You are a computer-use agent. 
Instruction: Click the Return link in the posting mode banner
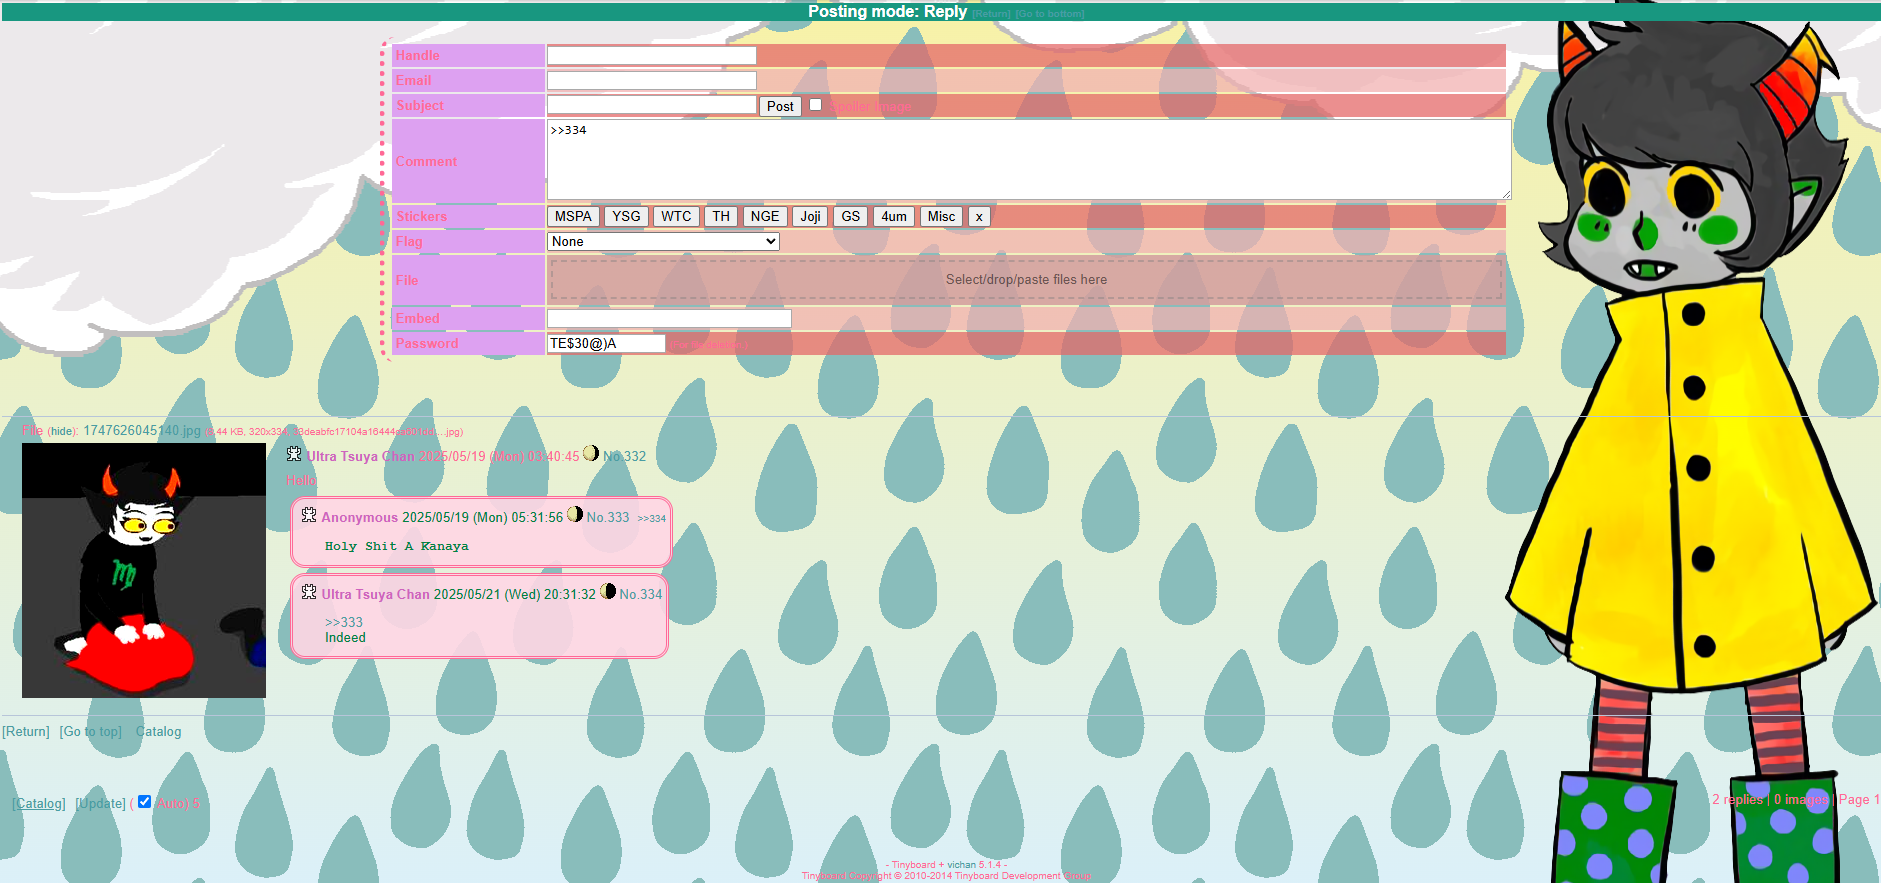[x=992, y=14]
